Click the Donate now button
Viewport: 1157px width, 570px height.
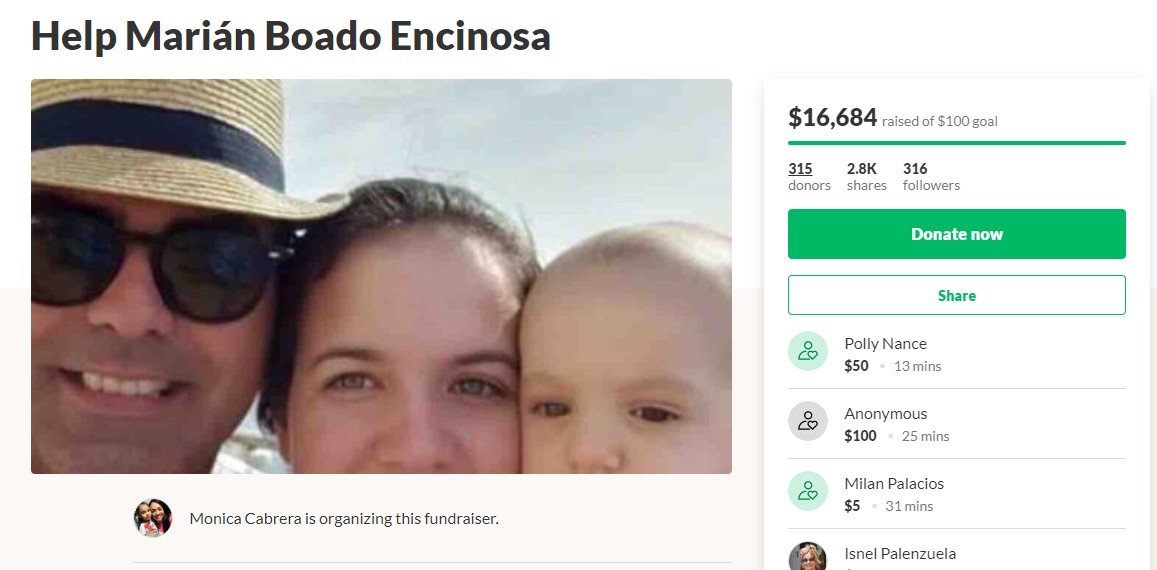(956, 234)
